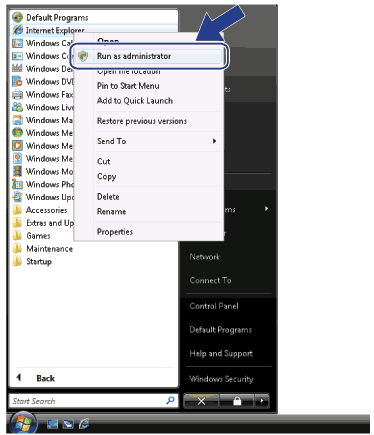This screenshot has height=435, width=374.
Task: Expand the Extras and Upgrades folder
Action: (43, 223)
